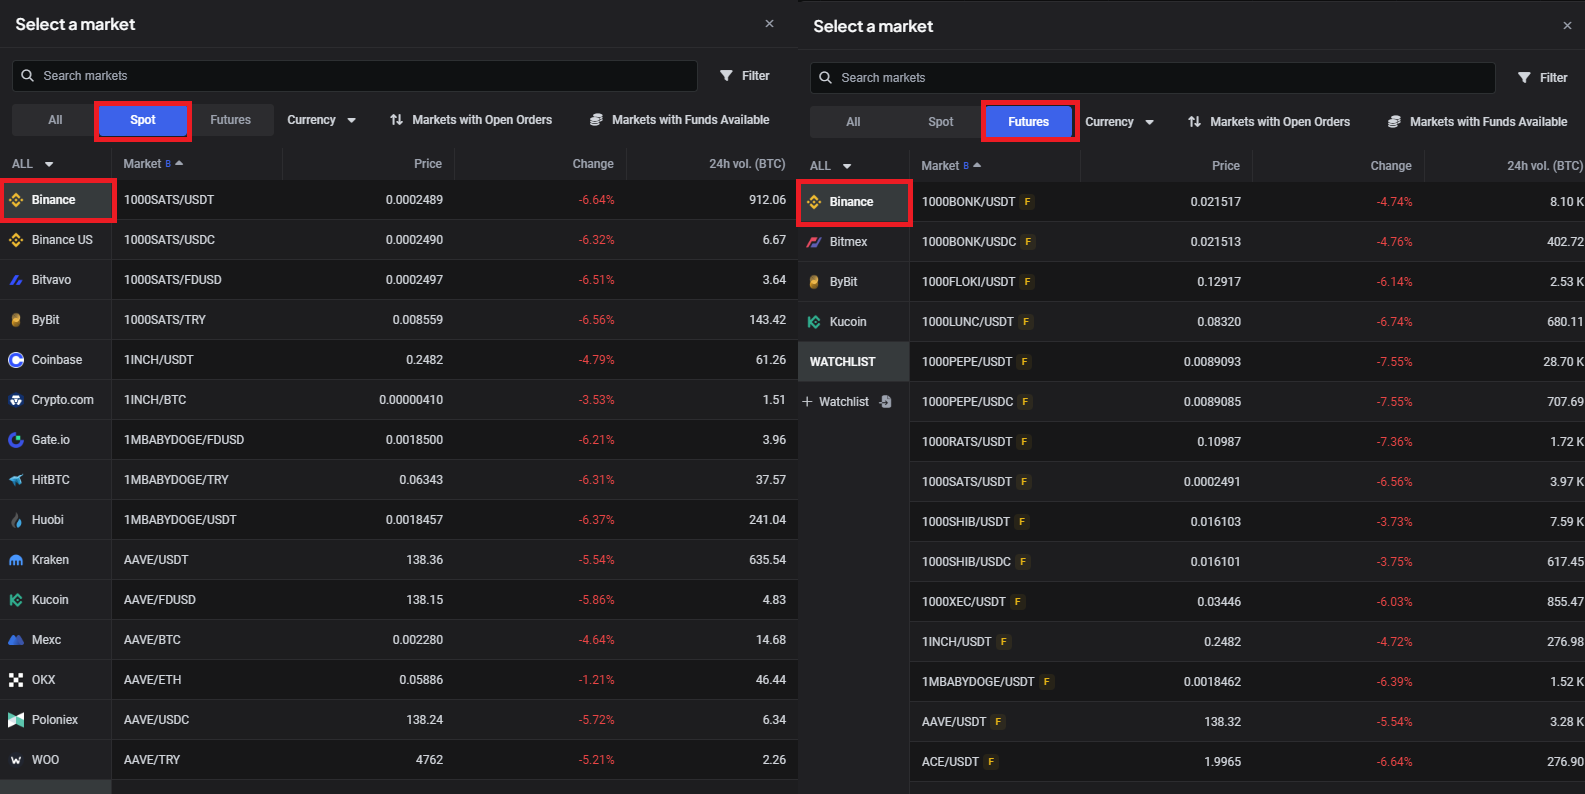
Task: Select WOO exchange
Action: [55, 760]
